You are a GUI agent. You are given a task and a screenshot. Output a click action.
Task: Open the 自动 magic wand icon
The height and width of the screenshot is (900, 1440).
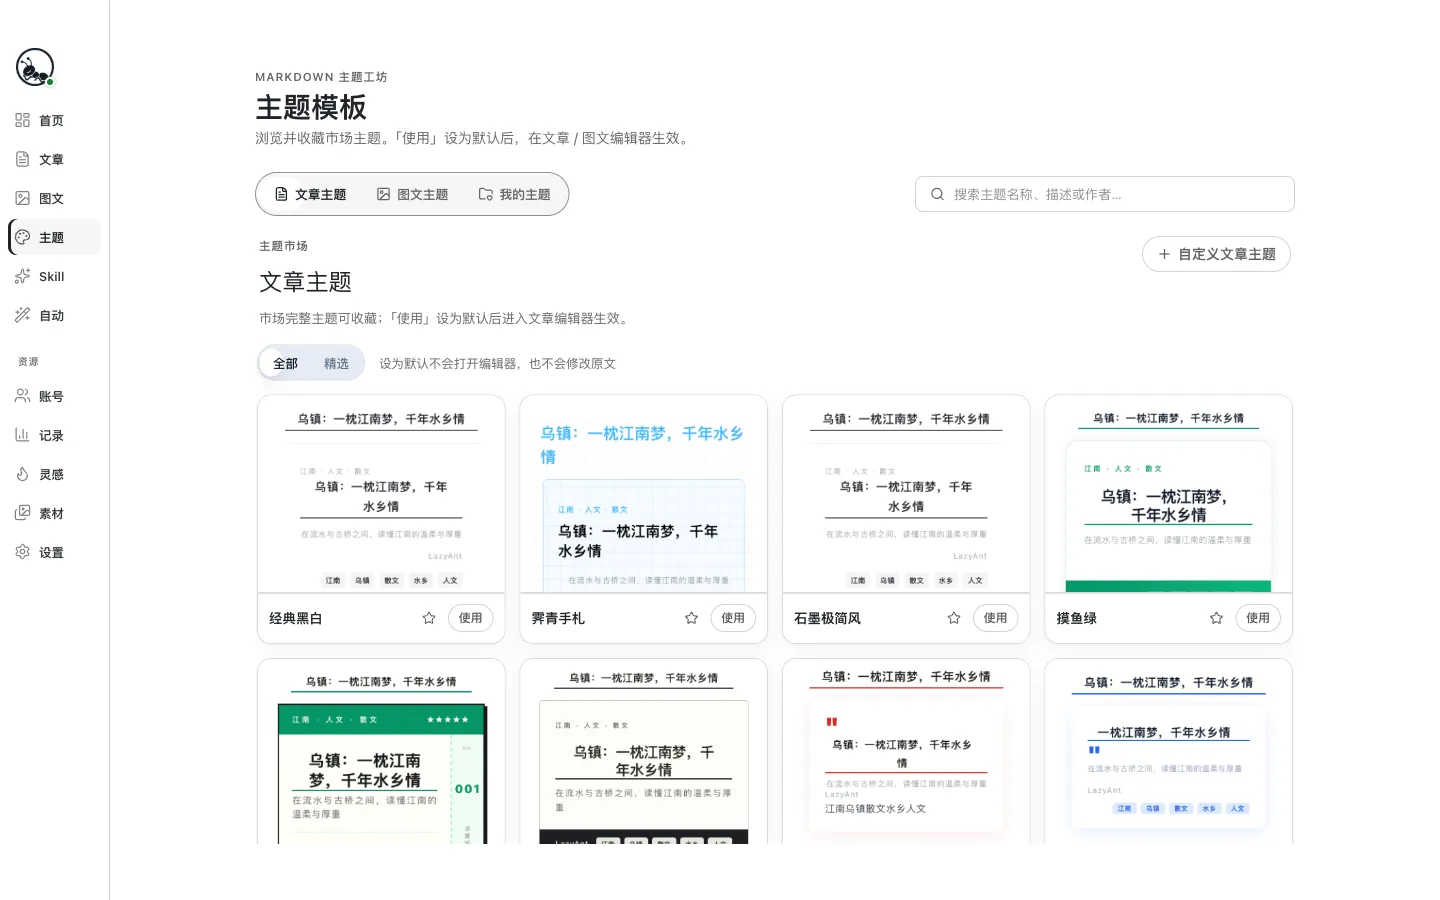click(x=22, y=315)
